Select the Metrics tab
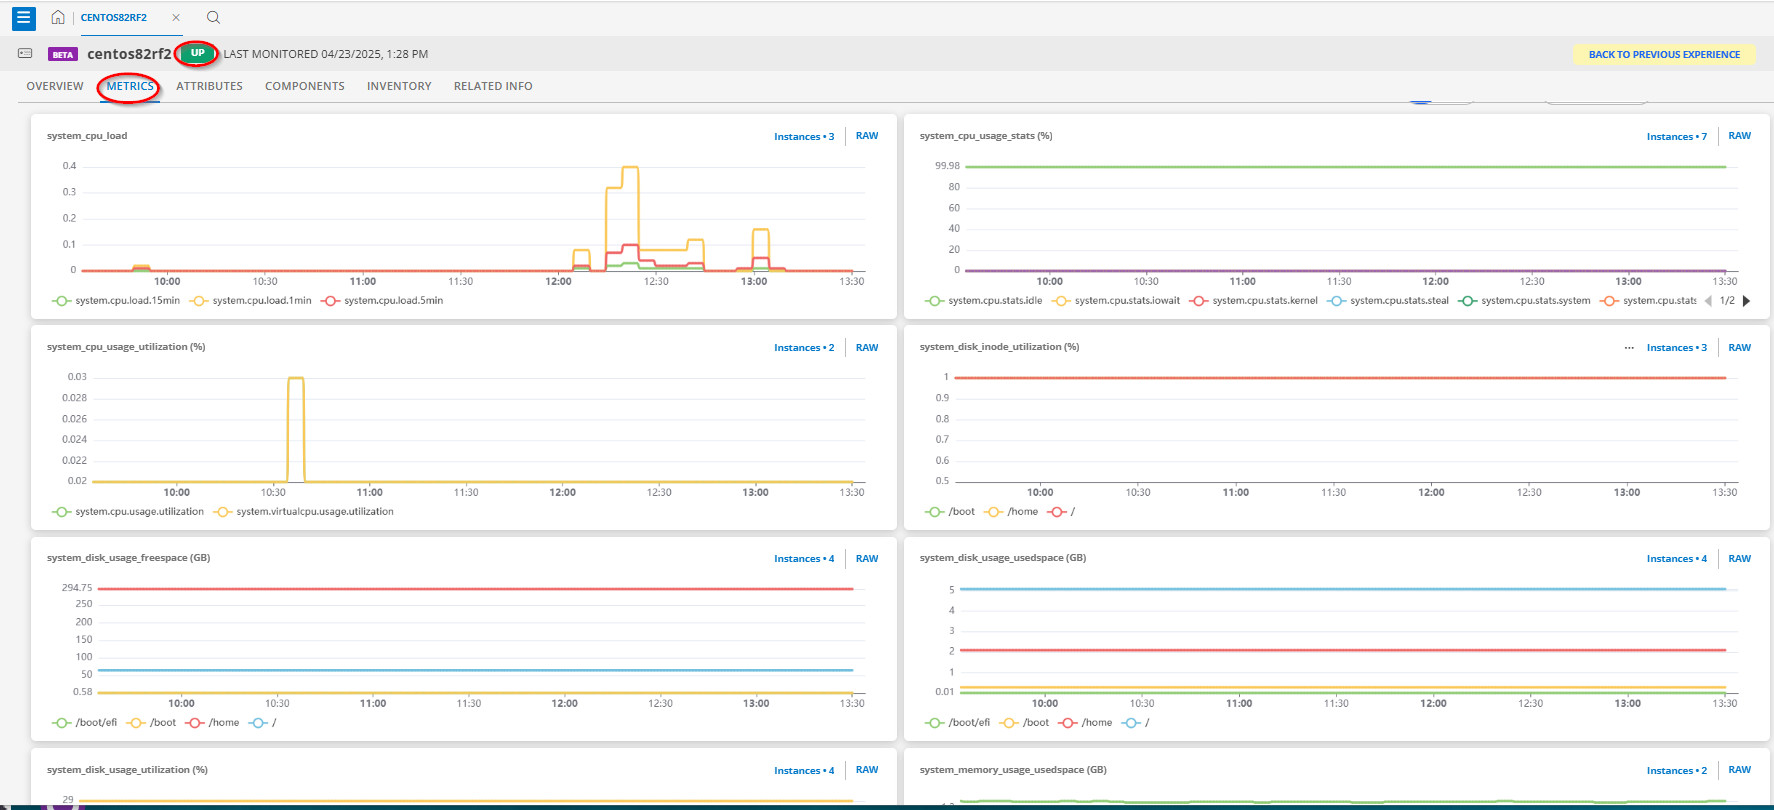The image size is (1774, 810). 130,86
